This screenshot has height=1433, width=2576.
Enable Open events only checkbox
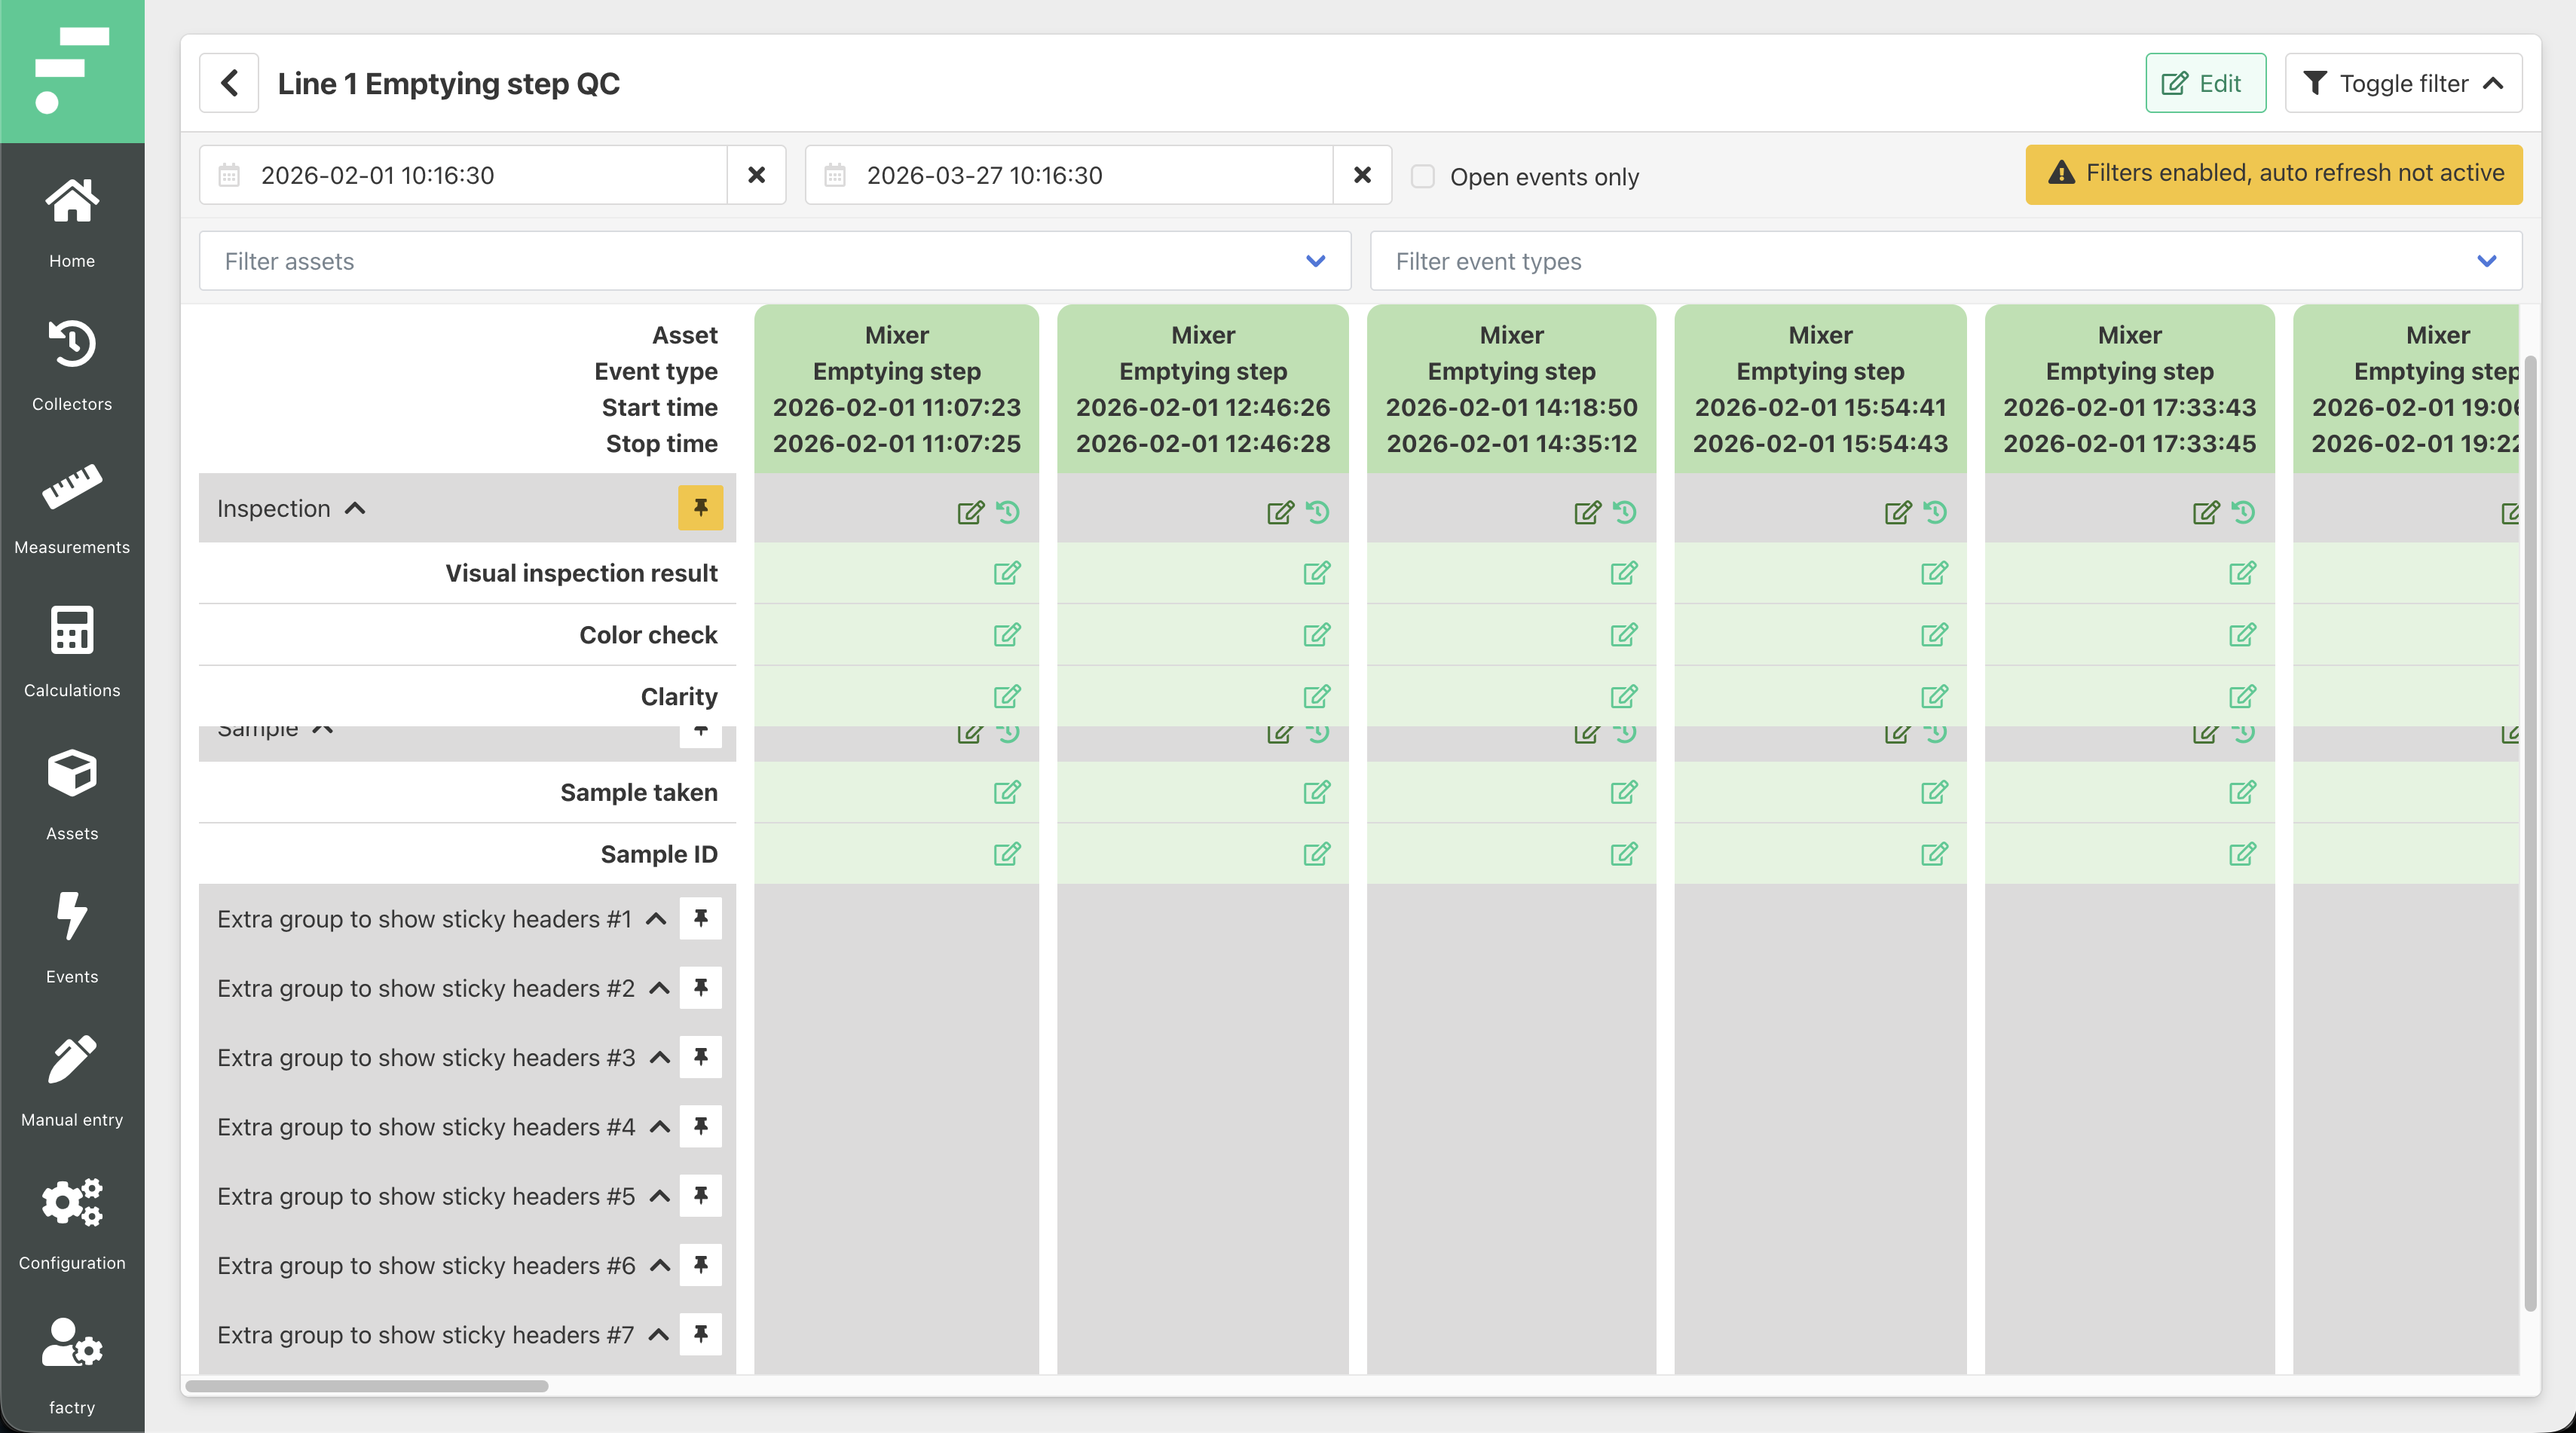point(1422,177)
